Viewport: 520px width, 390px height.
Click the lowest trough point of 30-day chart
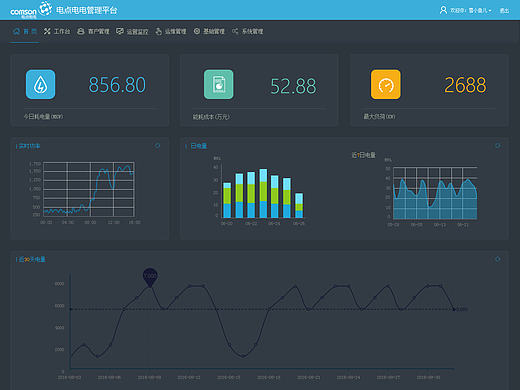pos(243,356)
